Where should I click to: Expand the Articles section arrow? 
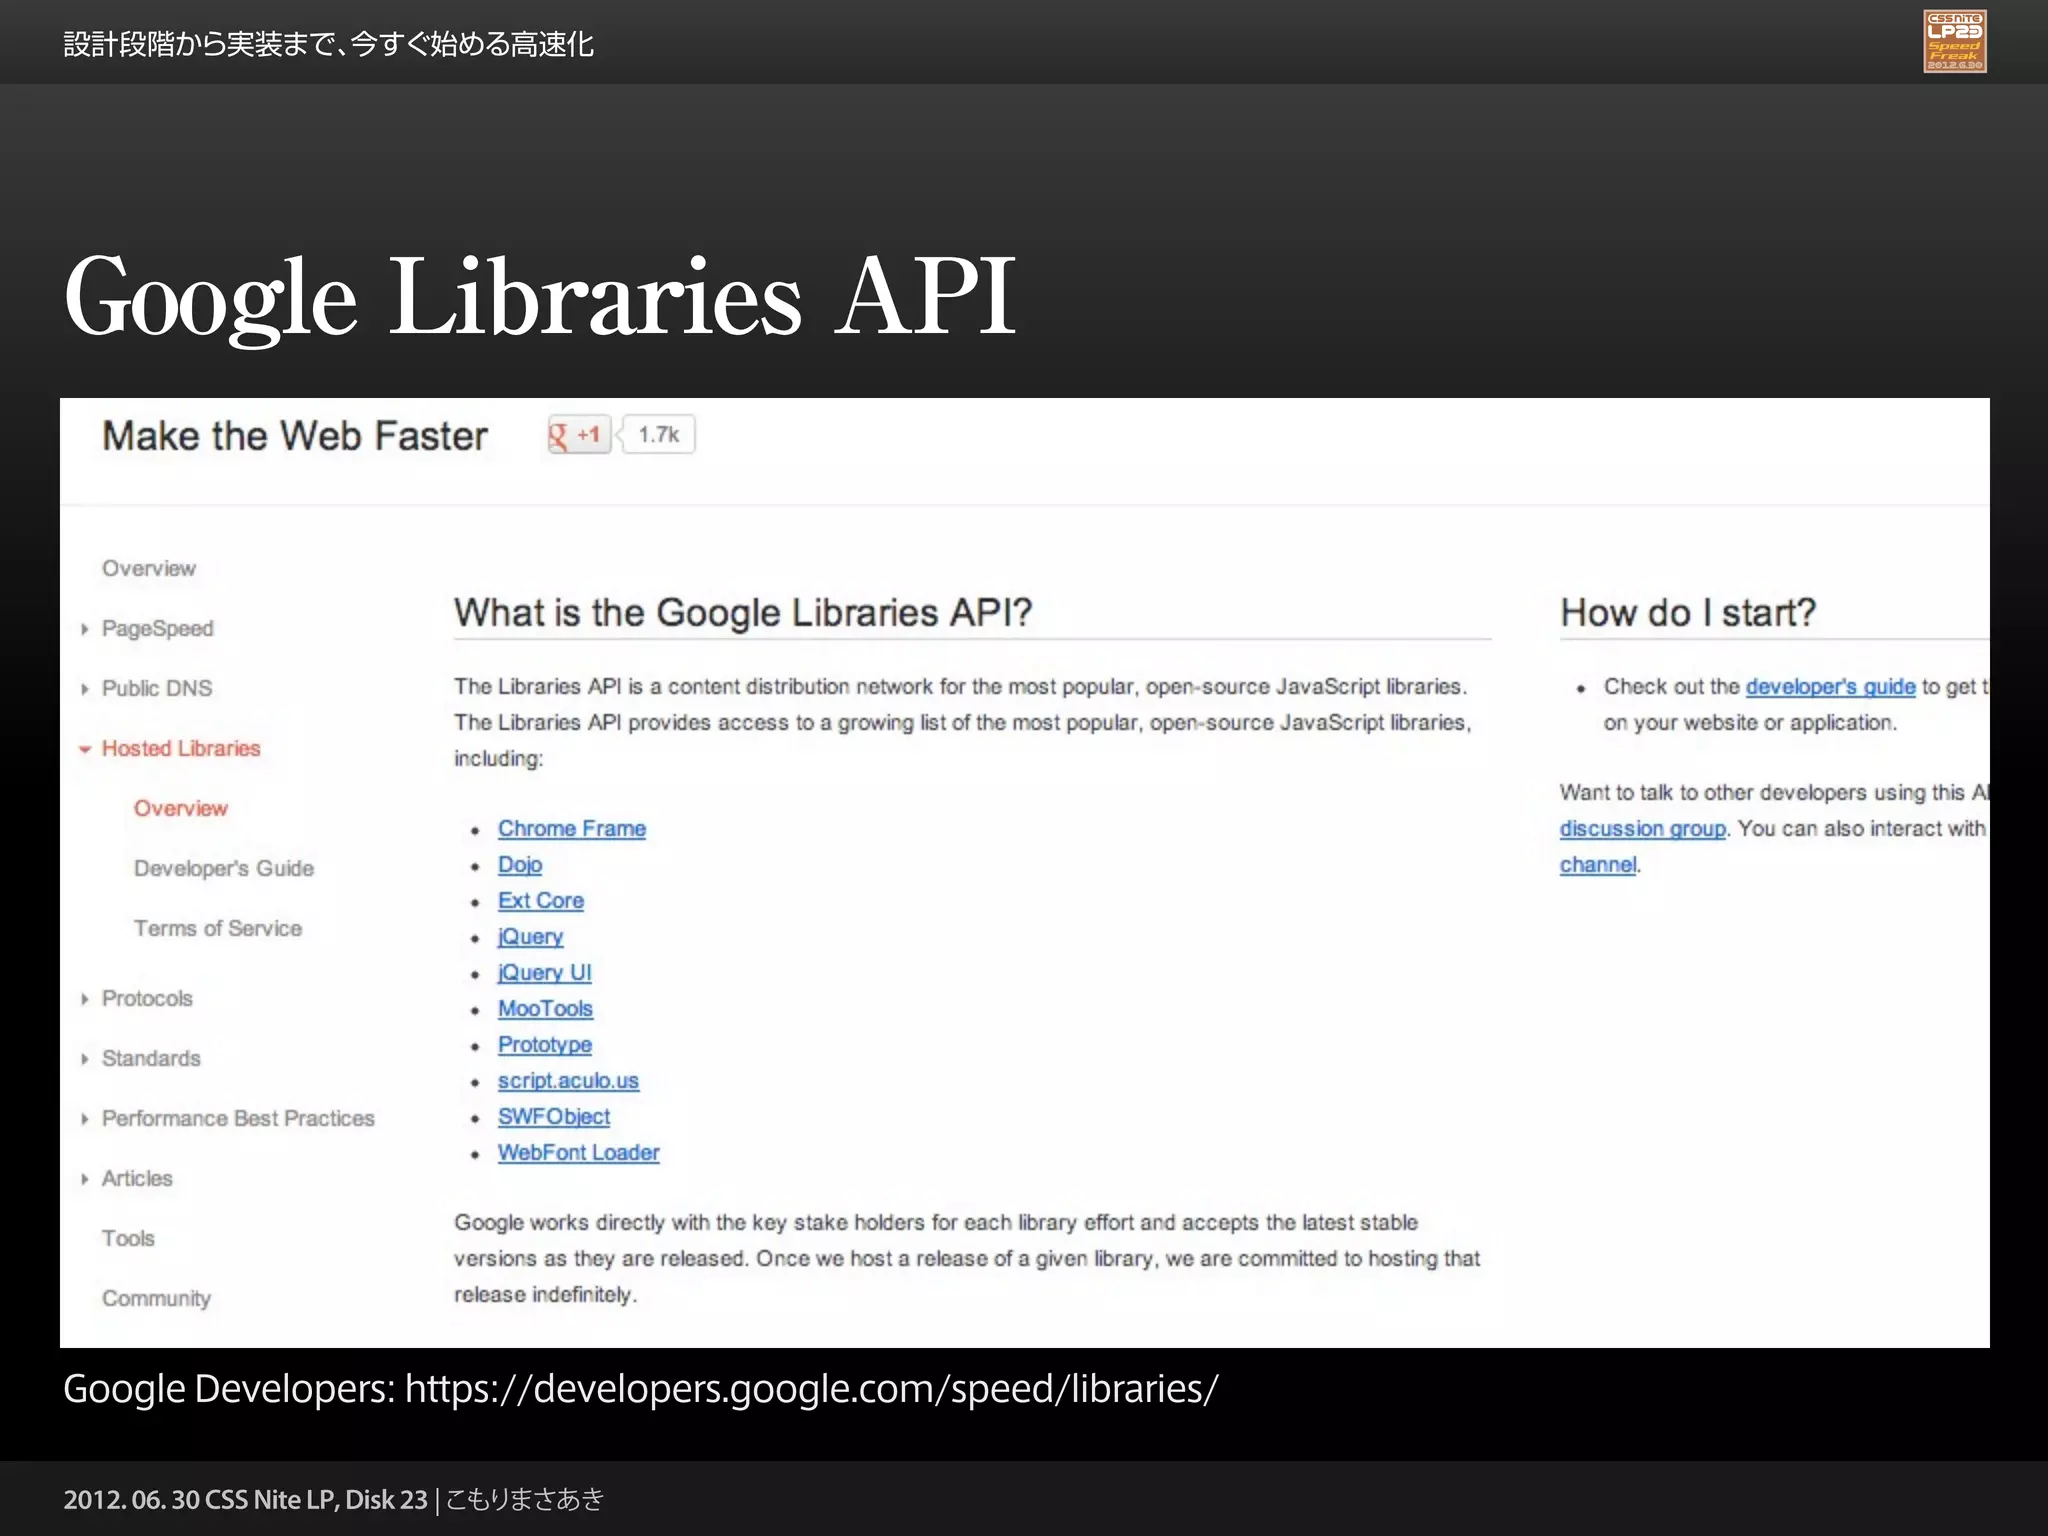(85, 1179)
